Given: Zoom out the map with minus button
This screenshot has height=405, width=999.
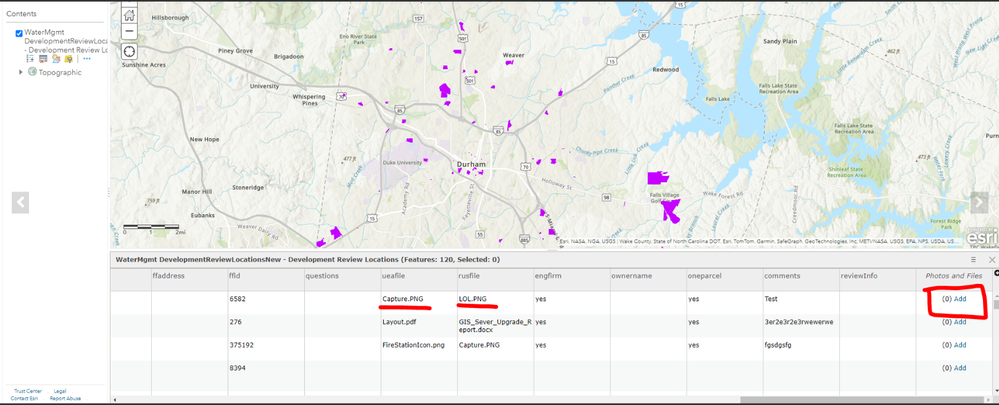Looking at the screenshot, I should (x=129, y=31).
